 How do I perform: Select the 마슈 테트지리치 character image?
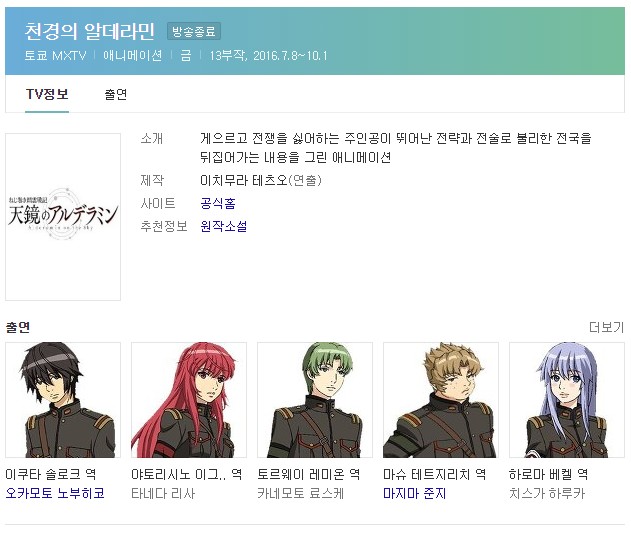pos(441,400)
